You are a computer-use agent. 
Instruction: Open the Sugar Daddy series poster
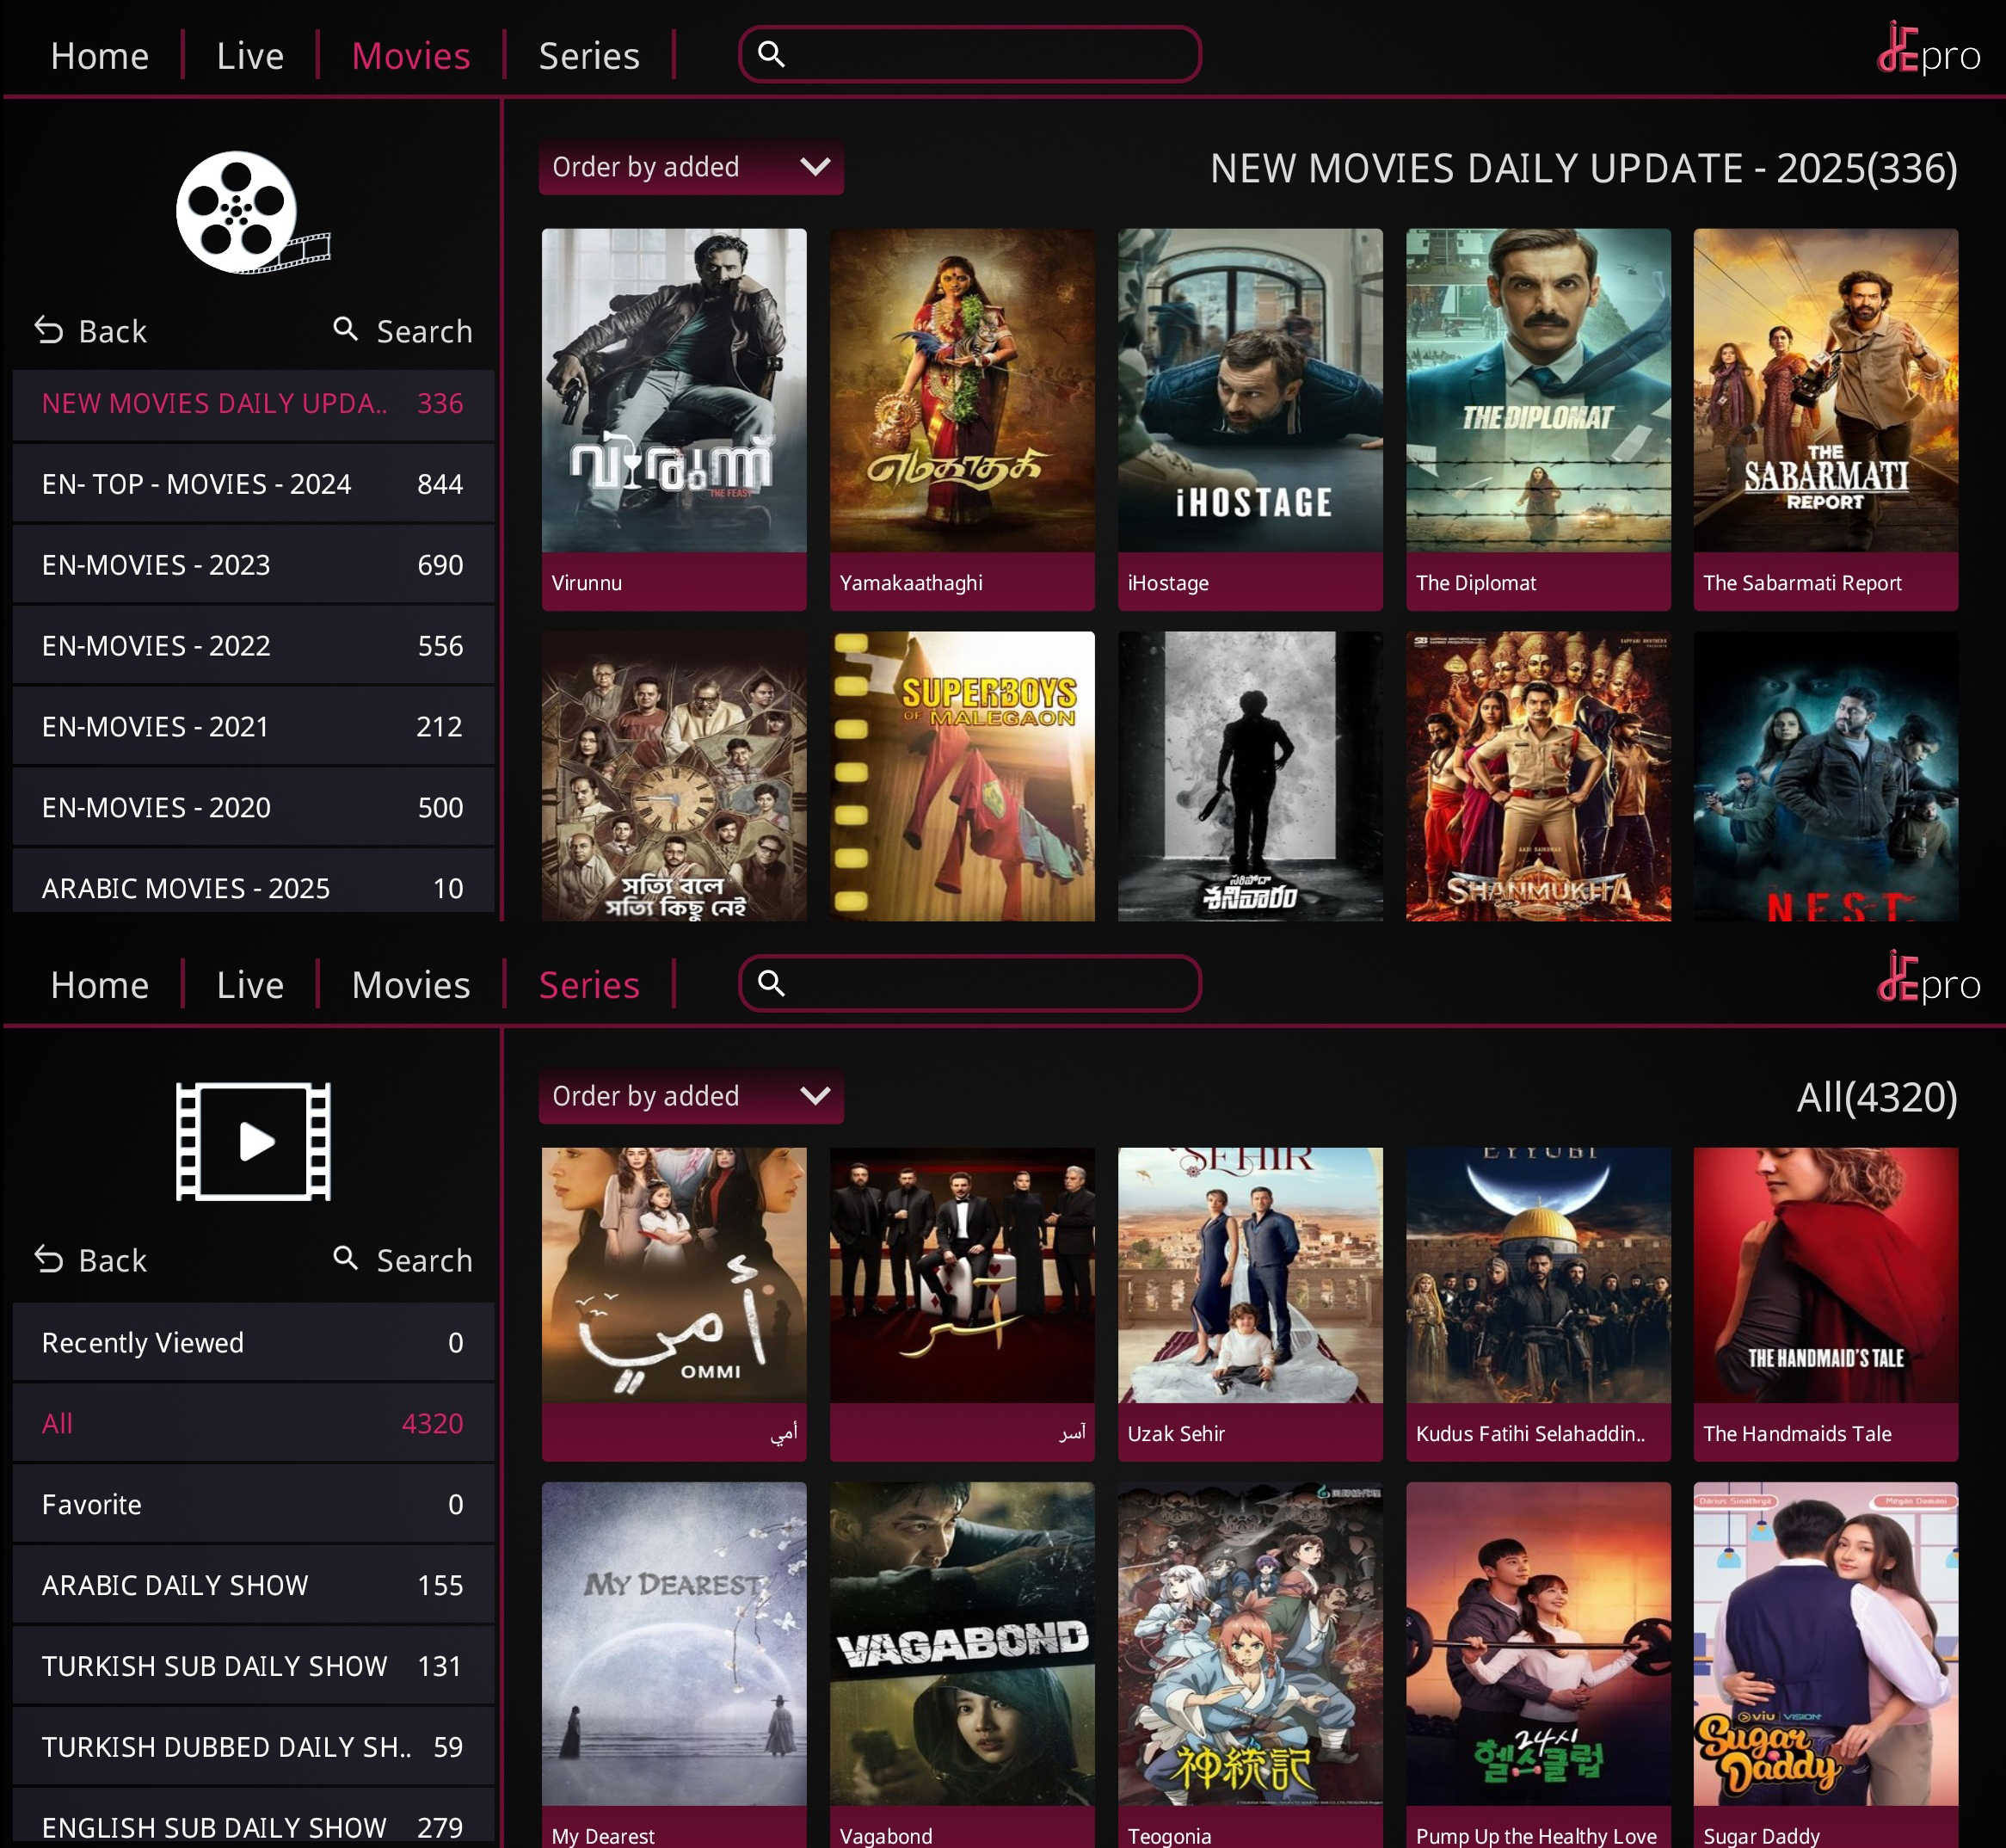pyautogui.click(x=1825, y=1665)
